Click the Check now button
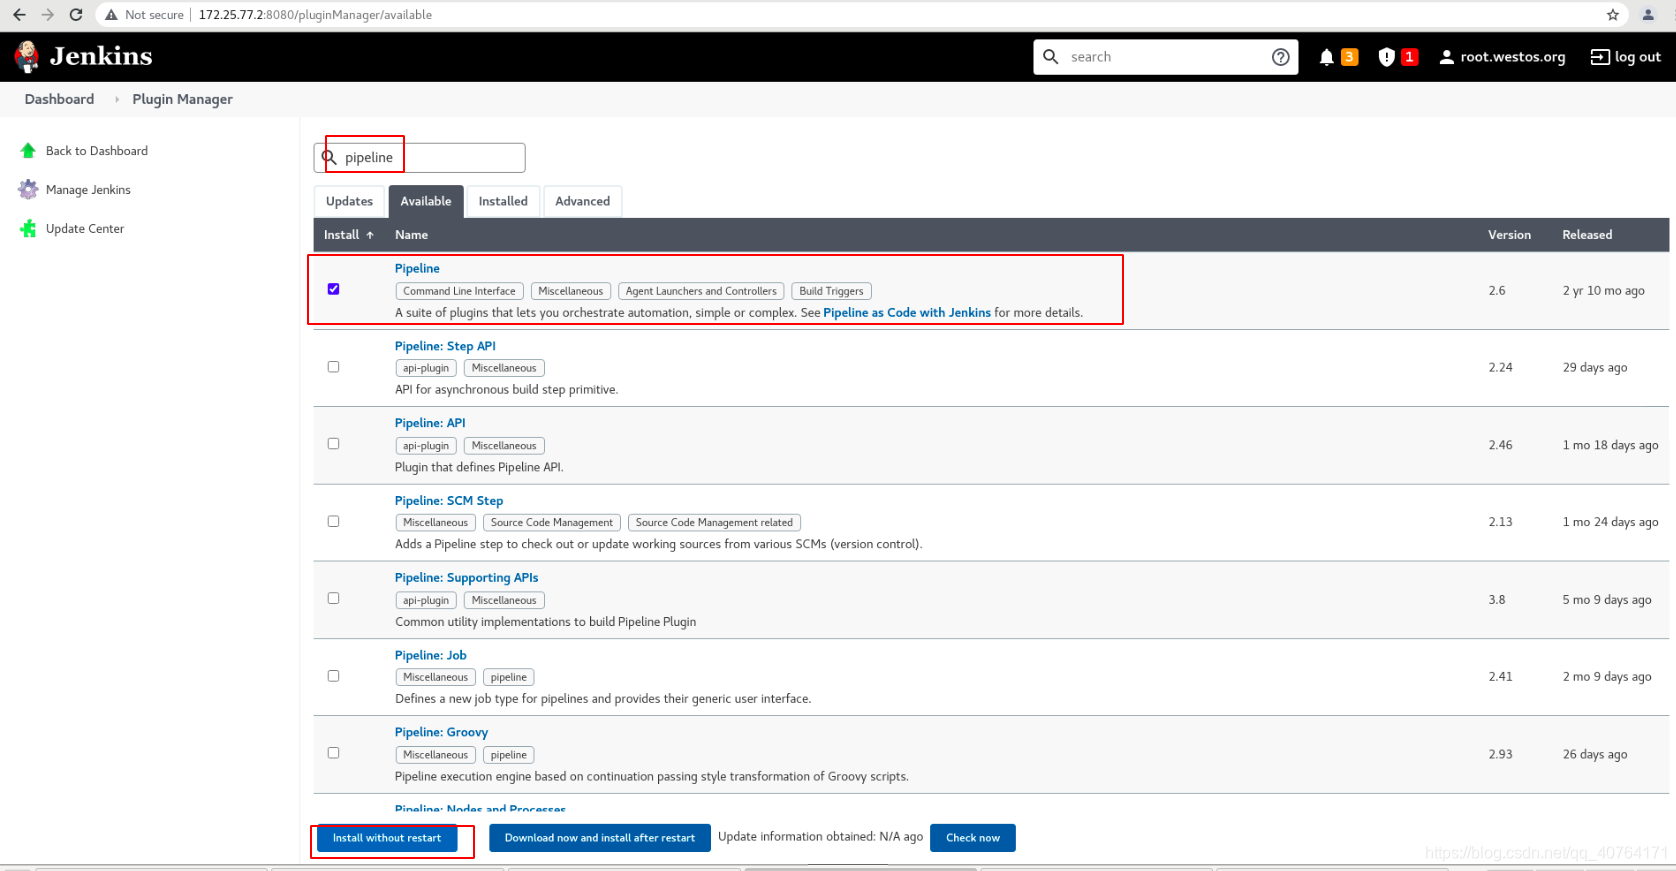The width and height of the screenshot is (1676, 871). tap(973, 838)
